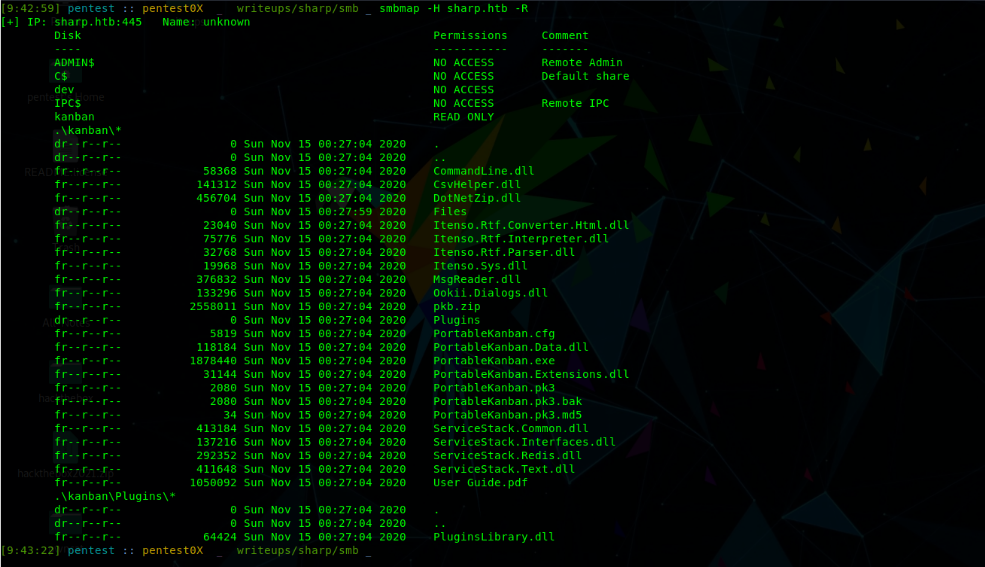Click the 'Plugins' directory name in kanban listing
Viewport: 985px width, 567px height.
[x=457, y=320]
